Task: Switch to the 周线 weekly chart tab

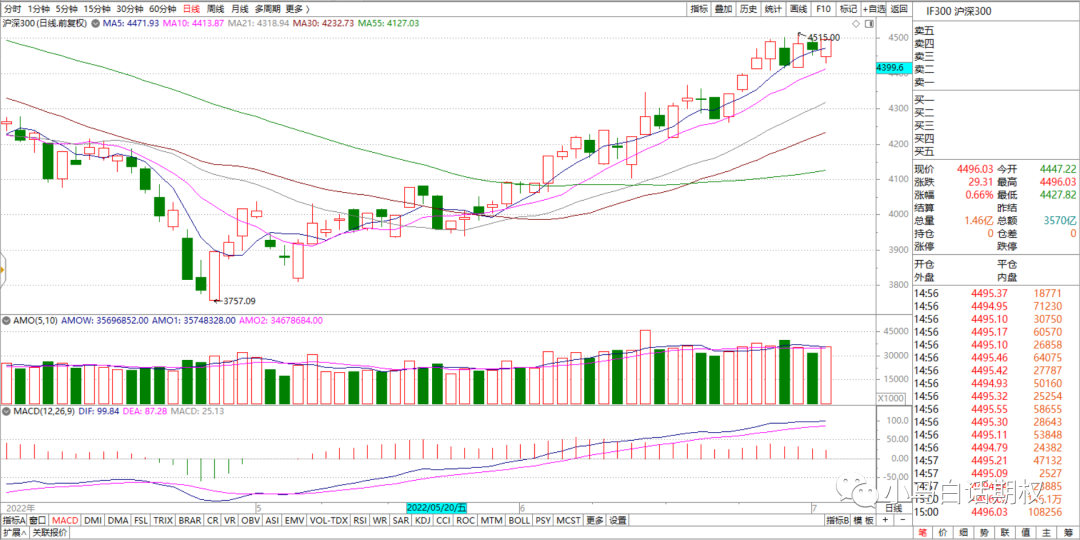Action: (212, 8)
